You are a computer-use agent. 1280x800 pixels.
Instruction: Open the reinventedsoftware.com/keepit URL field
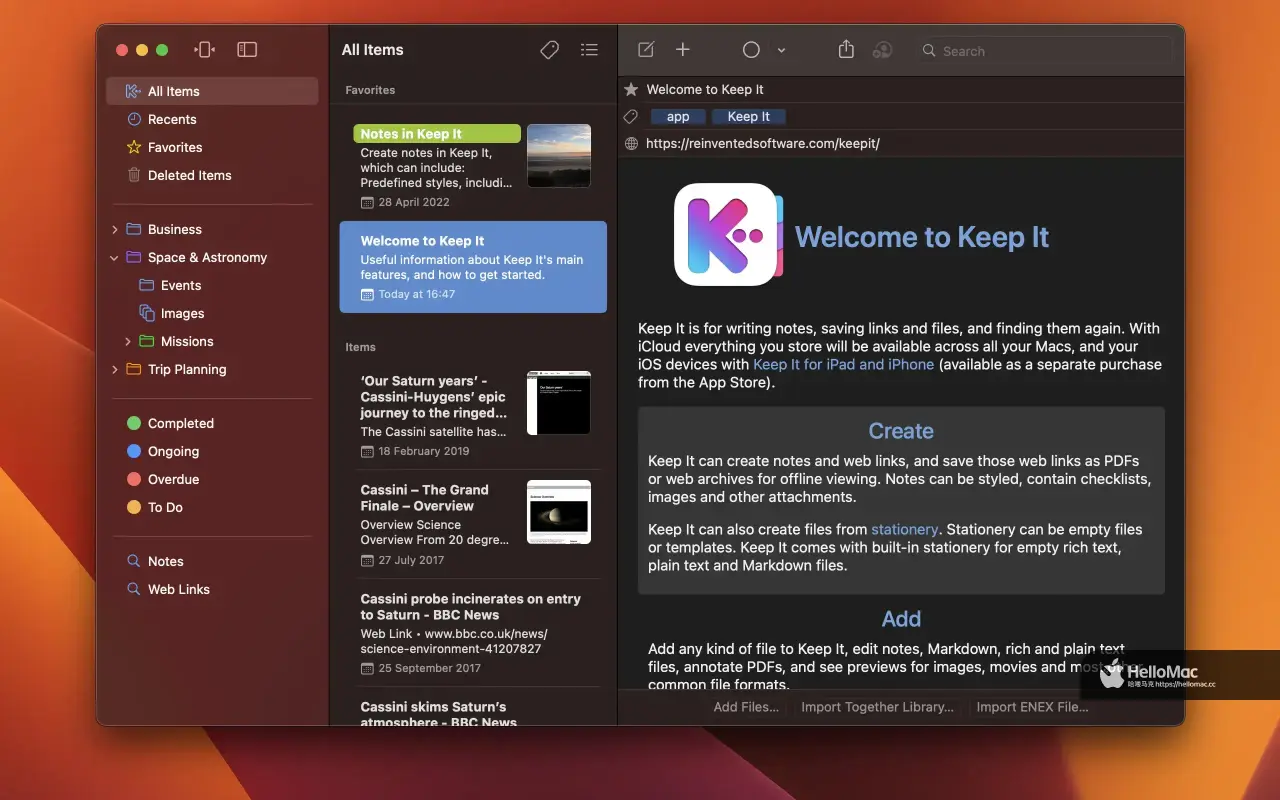(763, 144)
